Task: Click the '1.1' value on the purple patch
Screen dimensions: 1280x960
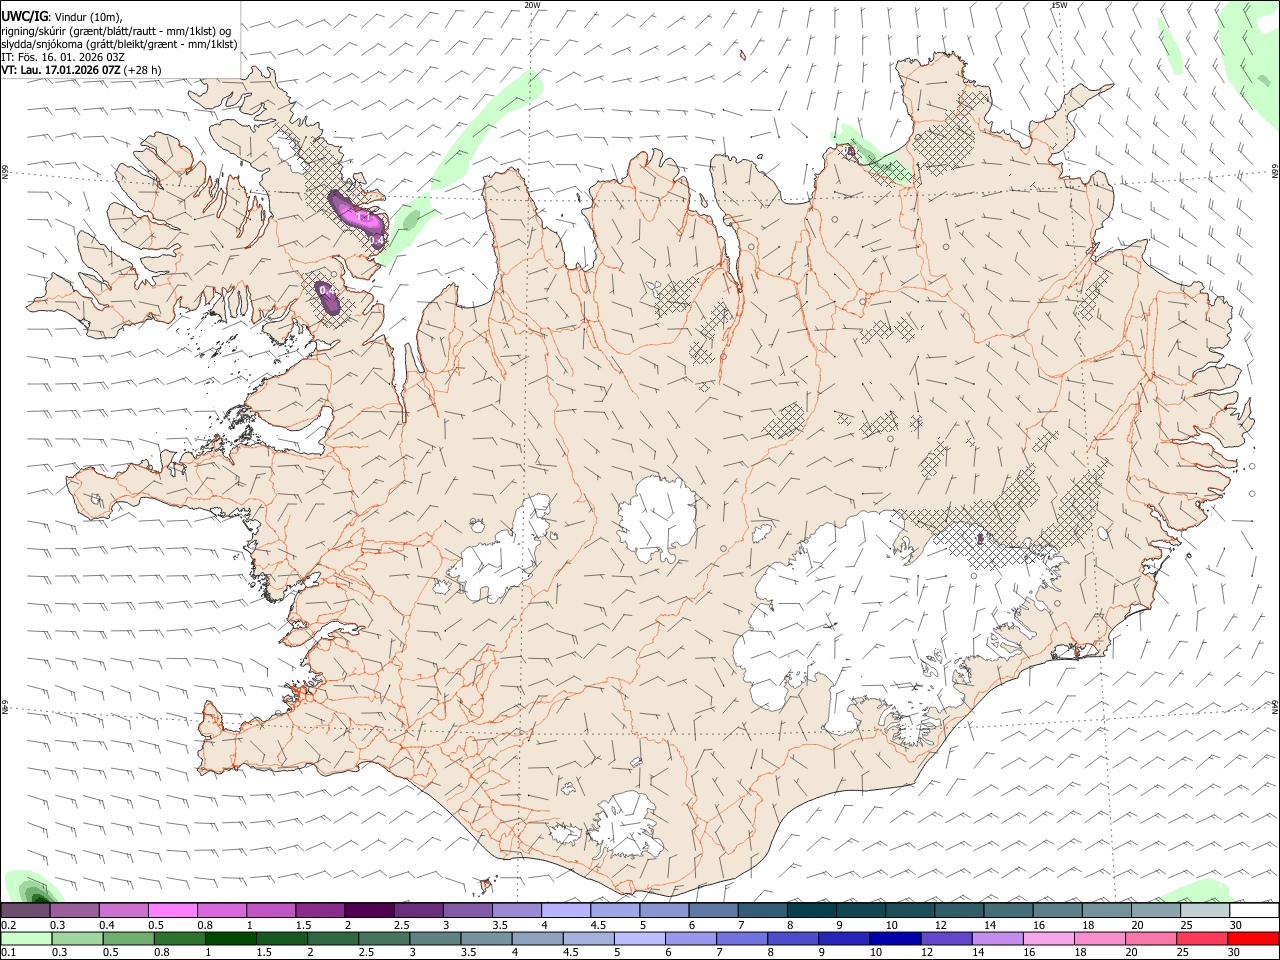Action: coord(364,216)
